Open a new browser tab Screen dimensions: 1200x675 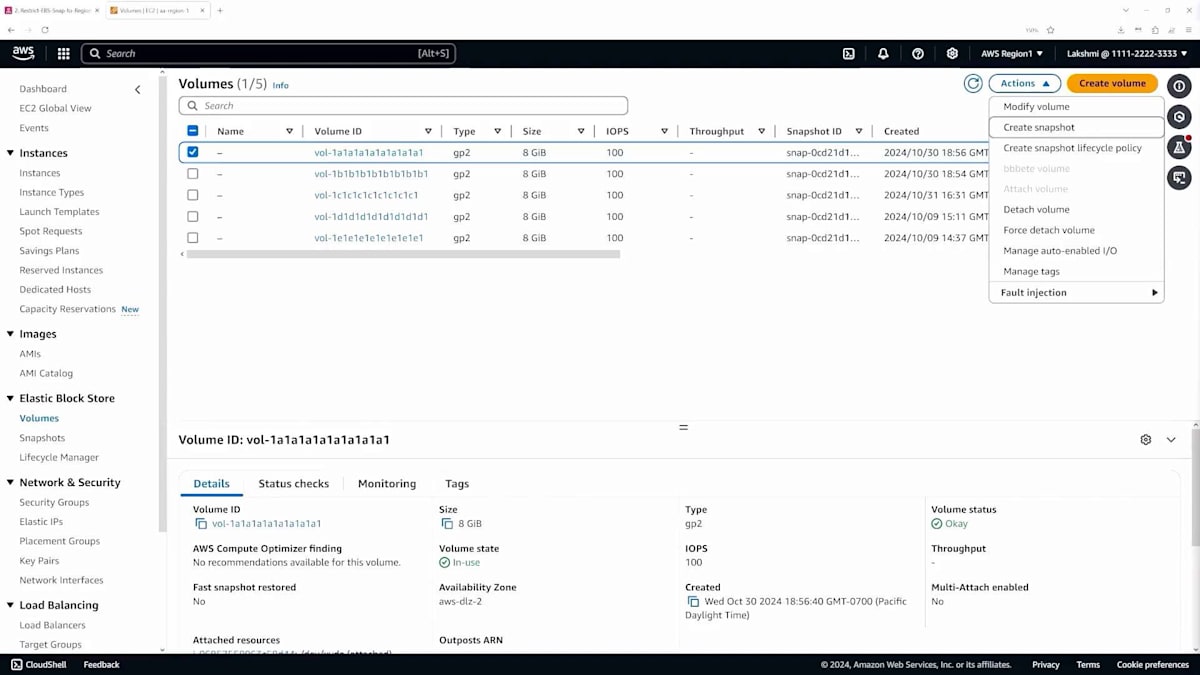pyautogui.click(x=220, y=10)
